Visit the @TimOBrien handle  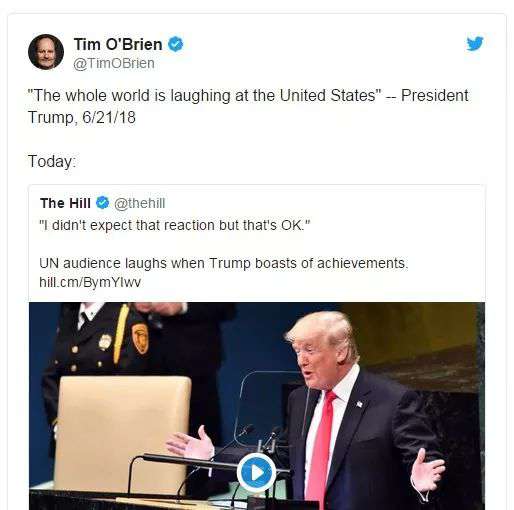tap(114, 63)
